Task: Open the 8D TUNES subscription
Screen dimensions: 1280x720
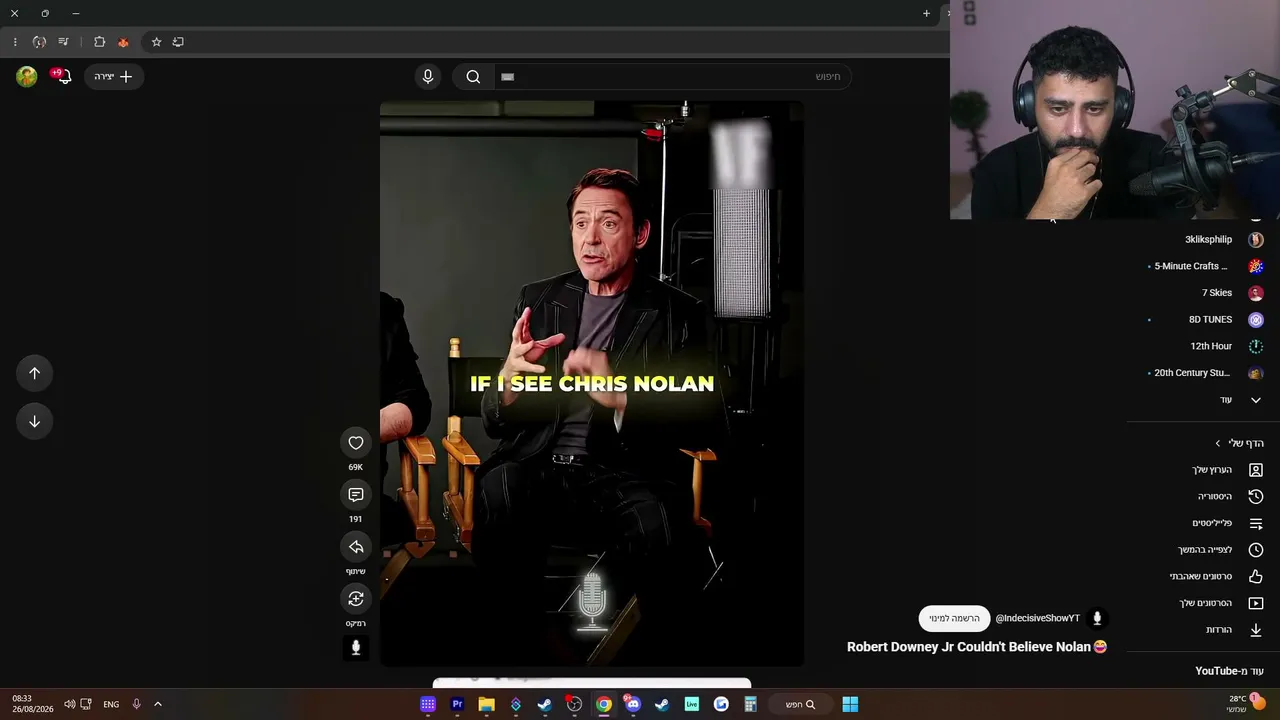Action: (x=1200, y=320)
